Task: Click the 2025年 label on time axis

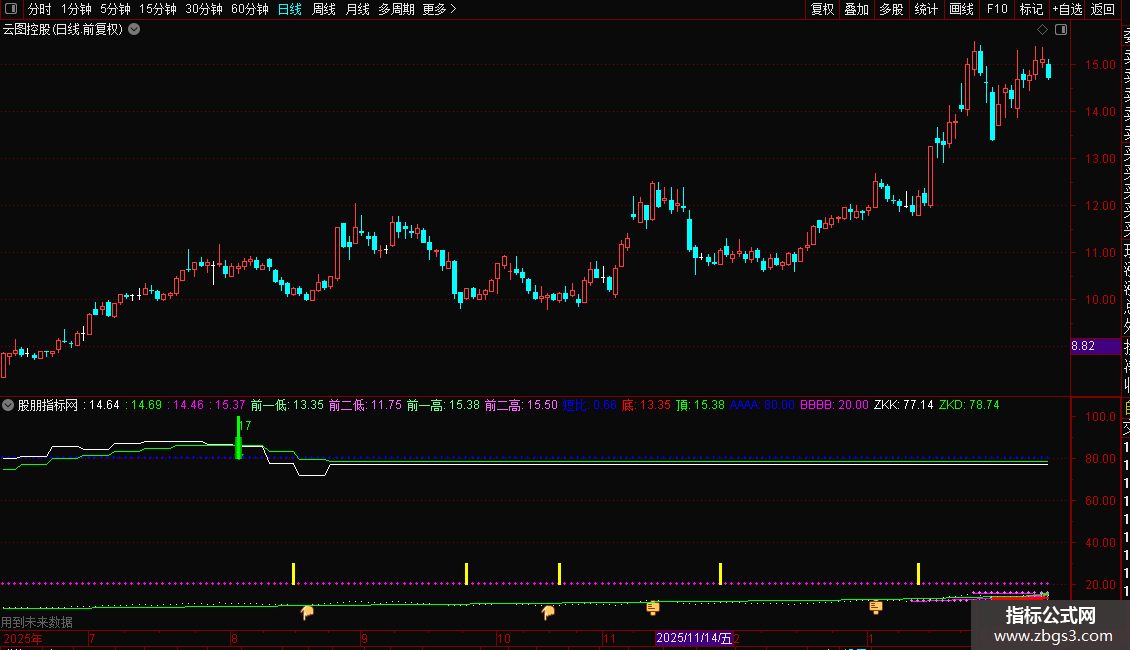Action: [22, 638]
